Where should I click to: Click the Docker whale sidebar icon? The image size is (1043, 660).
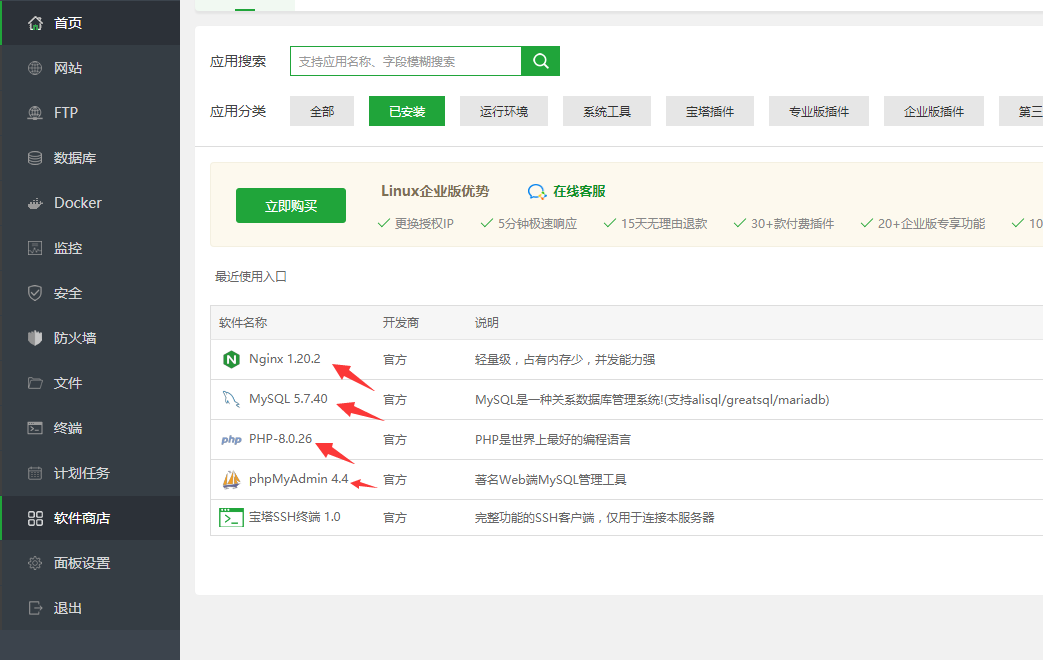pos(35,203)
